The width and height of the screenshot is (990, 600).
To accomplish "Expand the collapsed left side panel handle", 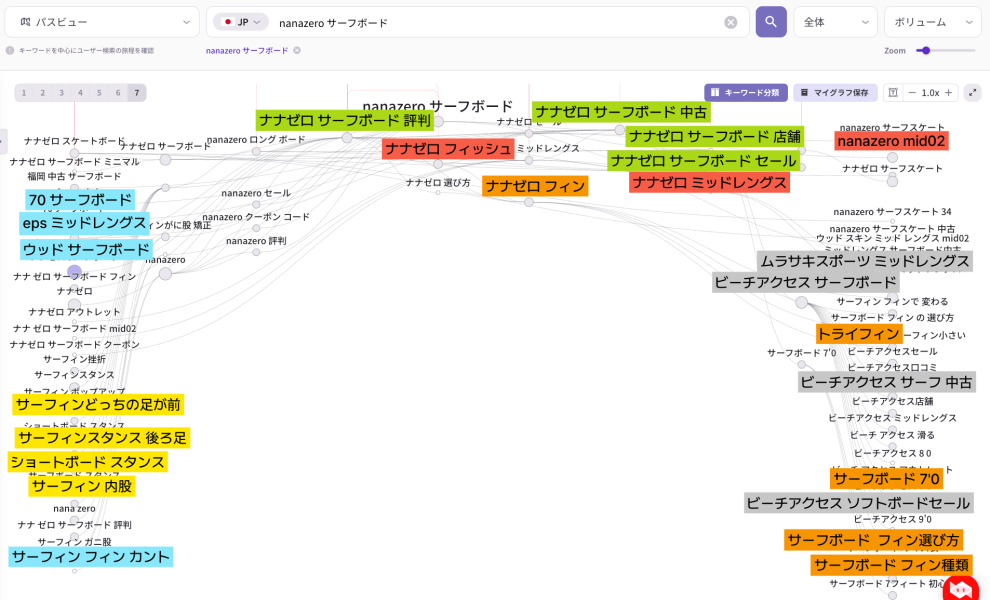I will tap(2, 141).
